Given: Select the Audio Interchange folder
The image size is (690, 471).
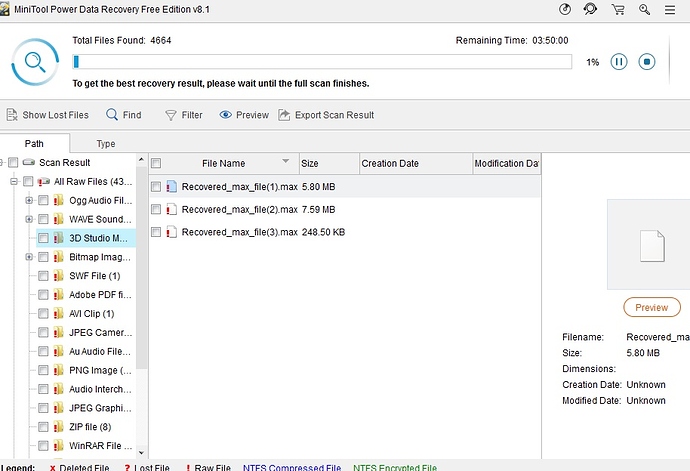Looking at the screenshot, I should click(100, 390).
